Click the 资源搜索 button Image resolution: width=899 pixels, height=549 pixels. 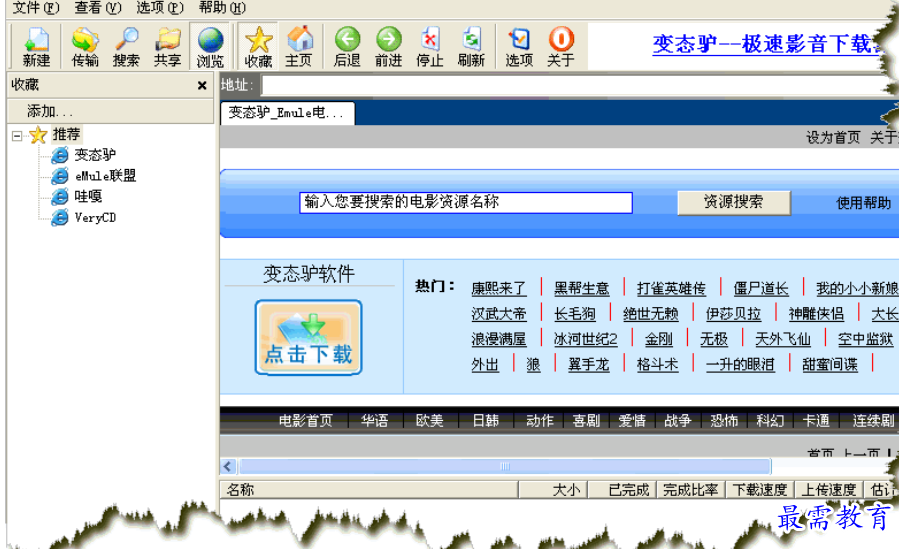(x=733, y=202)
